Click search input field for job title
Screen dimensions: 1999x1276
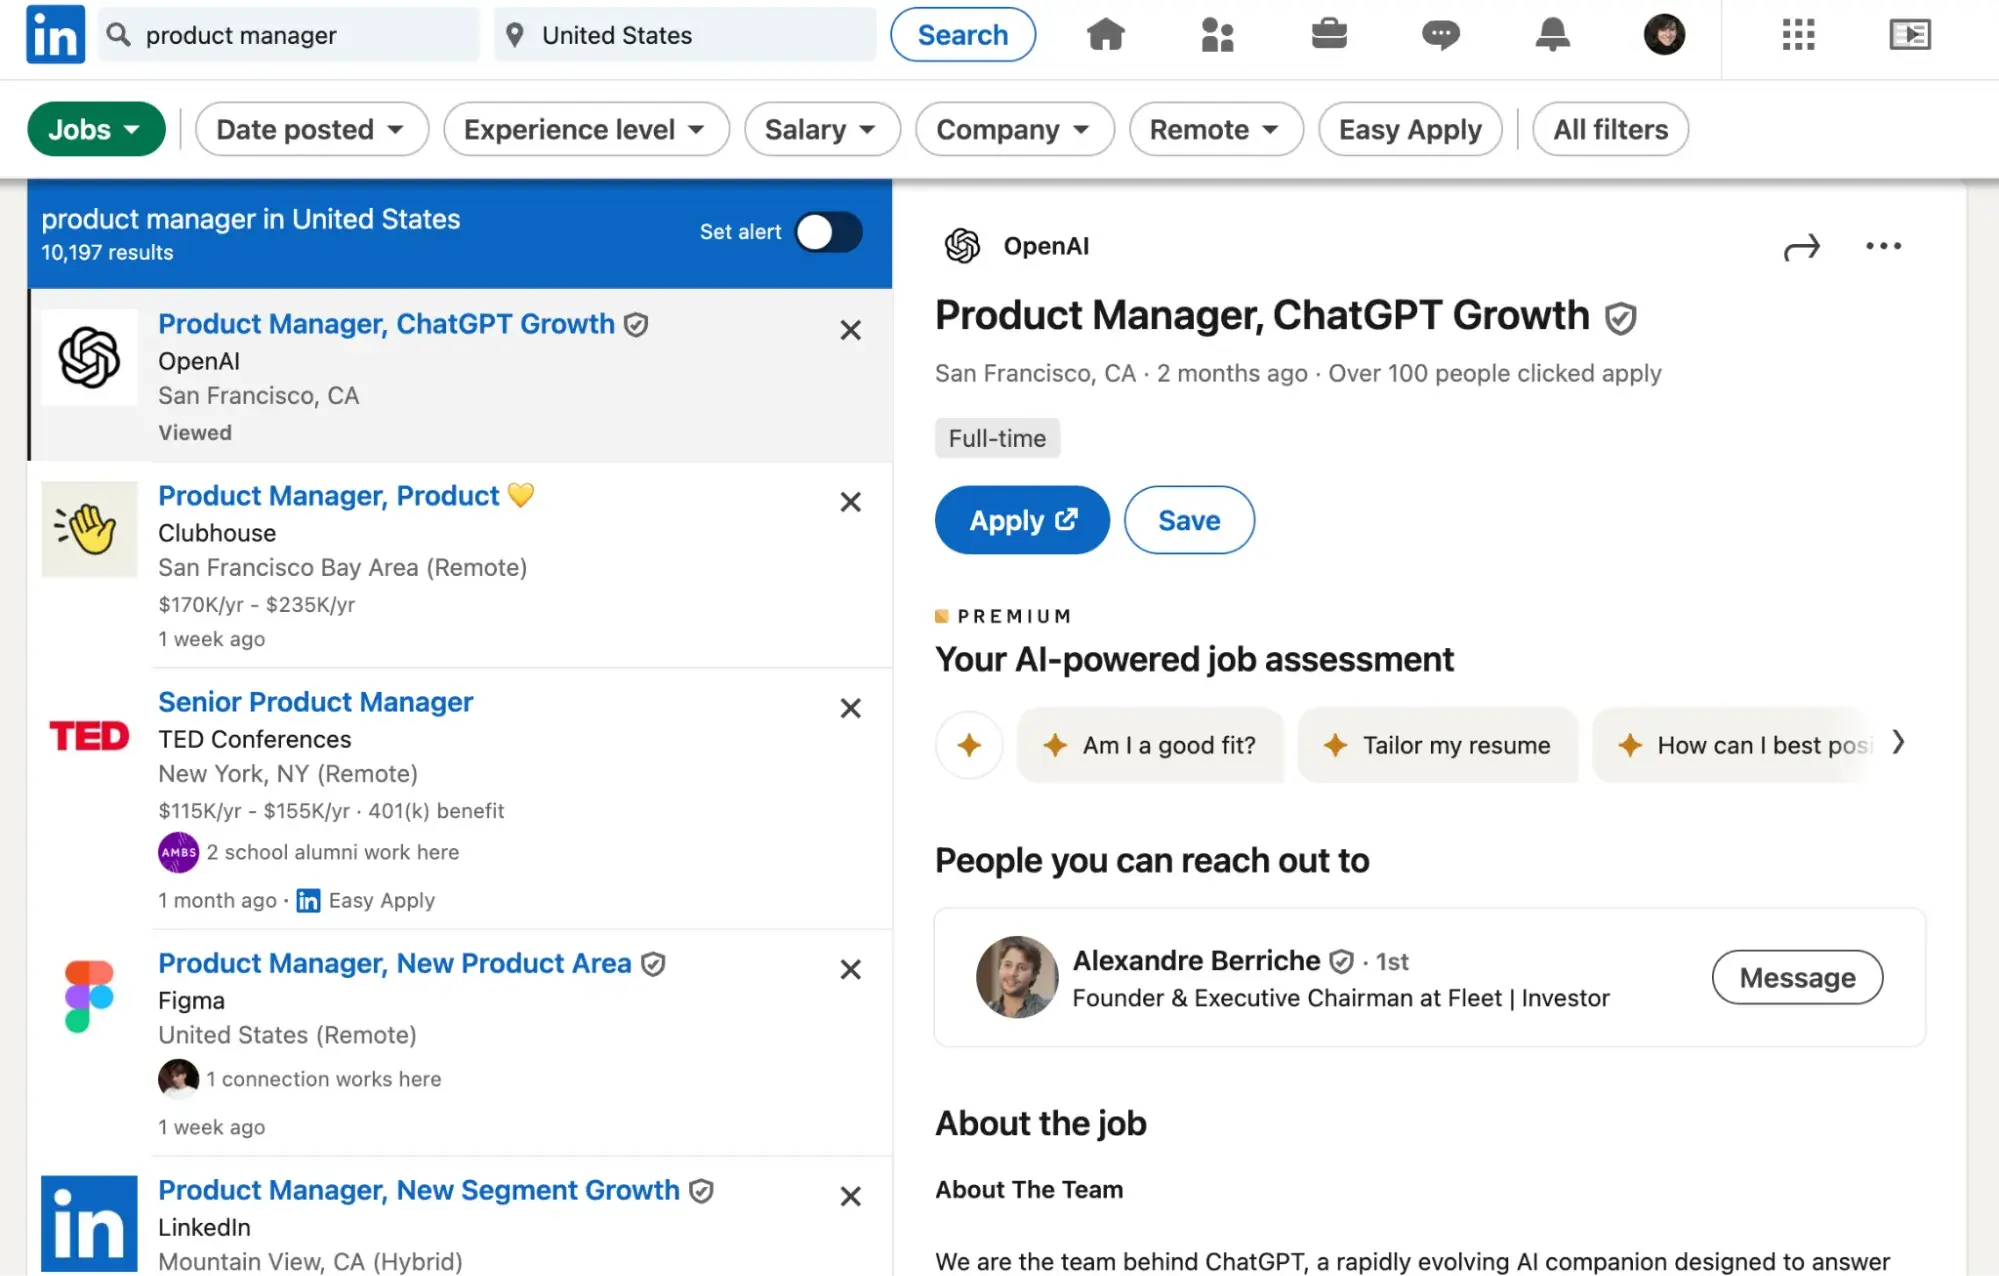click(290, 36)
